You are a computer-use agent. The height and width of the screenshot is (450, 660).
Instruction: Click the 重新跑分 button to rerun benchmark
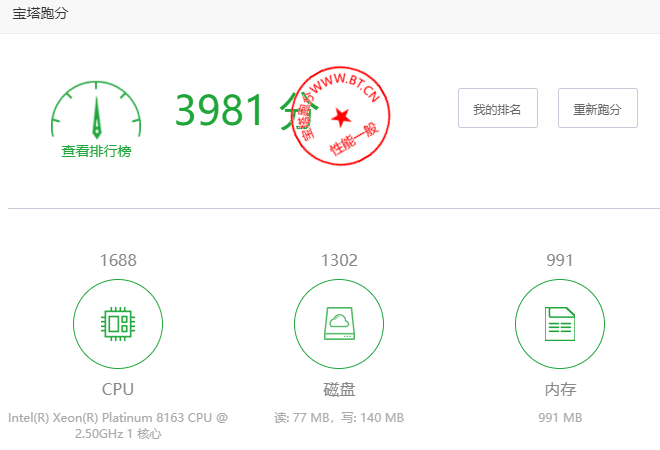pos(598,108)
